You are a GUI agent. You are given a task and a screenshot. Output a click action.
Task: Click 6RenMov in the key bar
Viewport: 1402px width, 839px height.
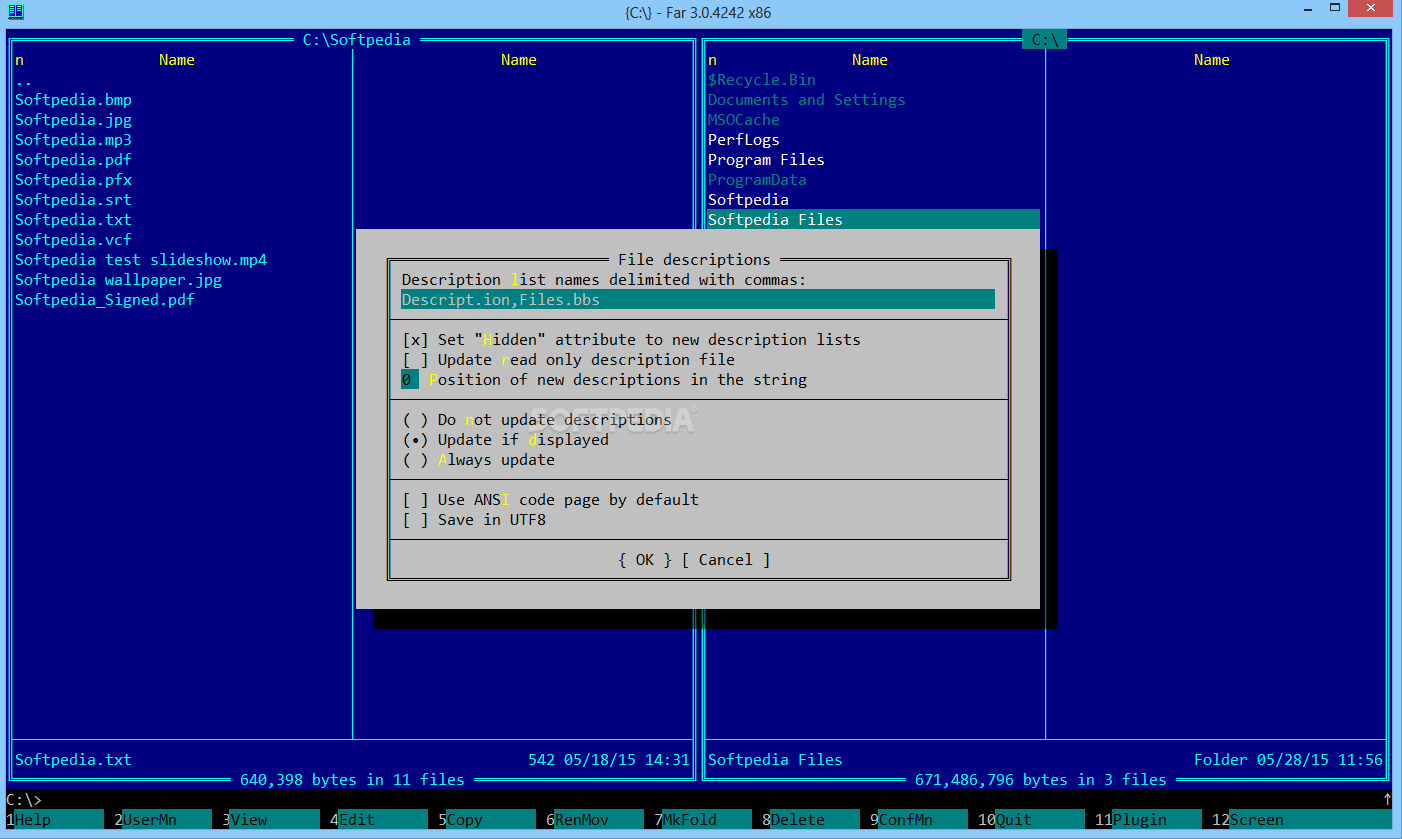tap(595, 820)
